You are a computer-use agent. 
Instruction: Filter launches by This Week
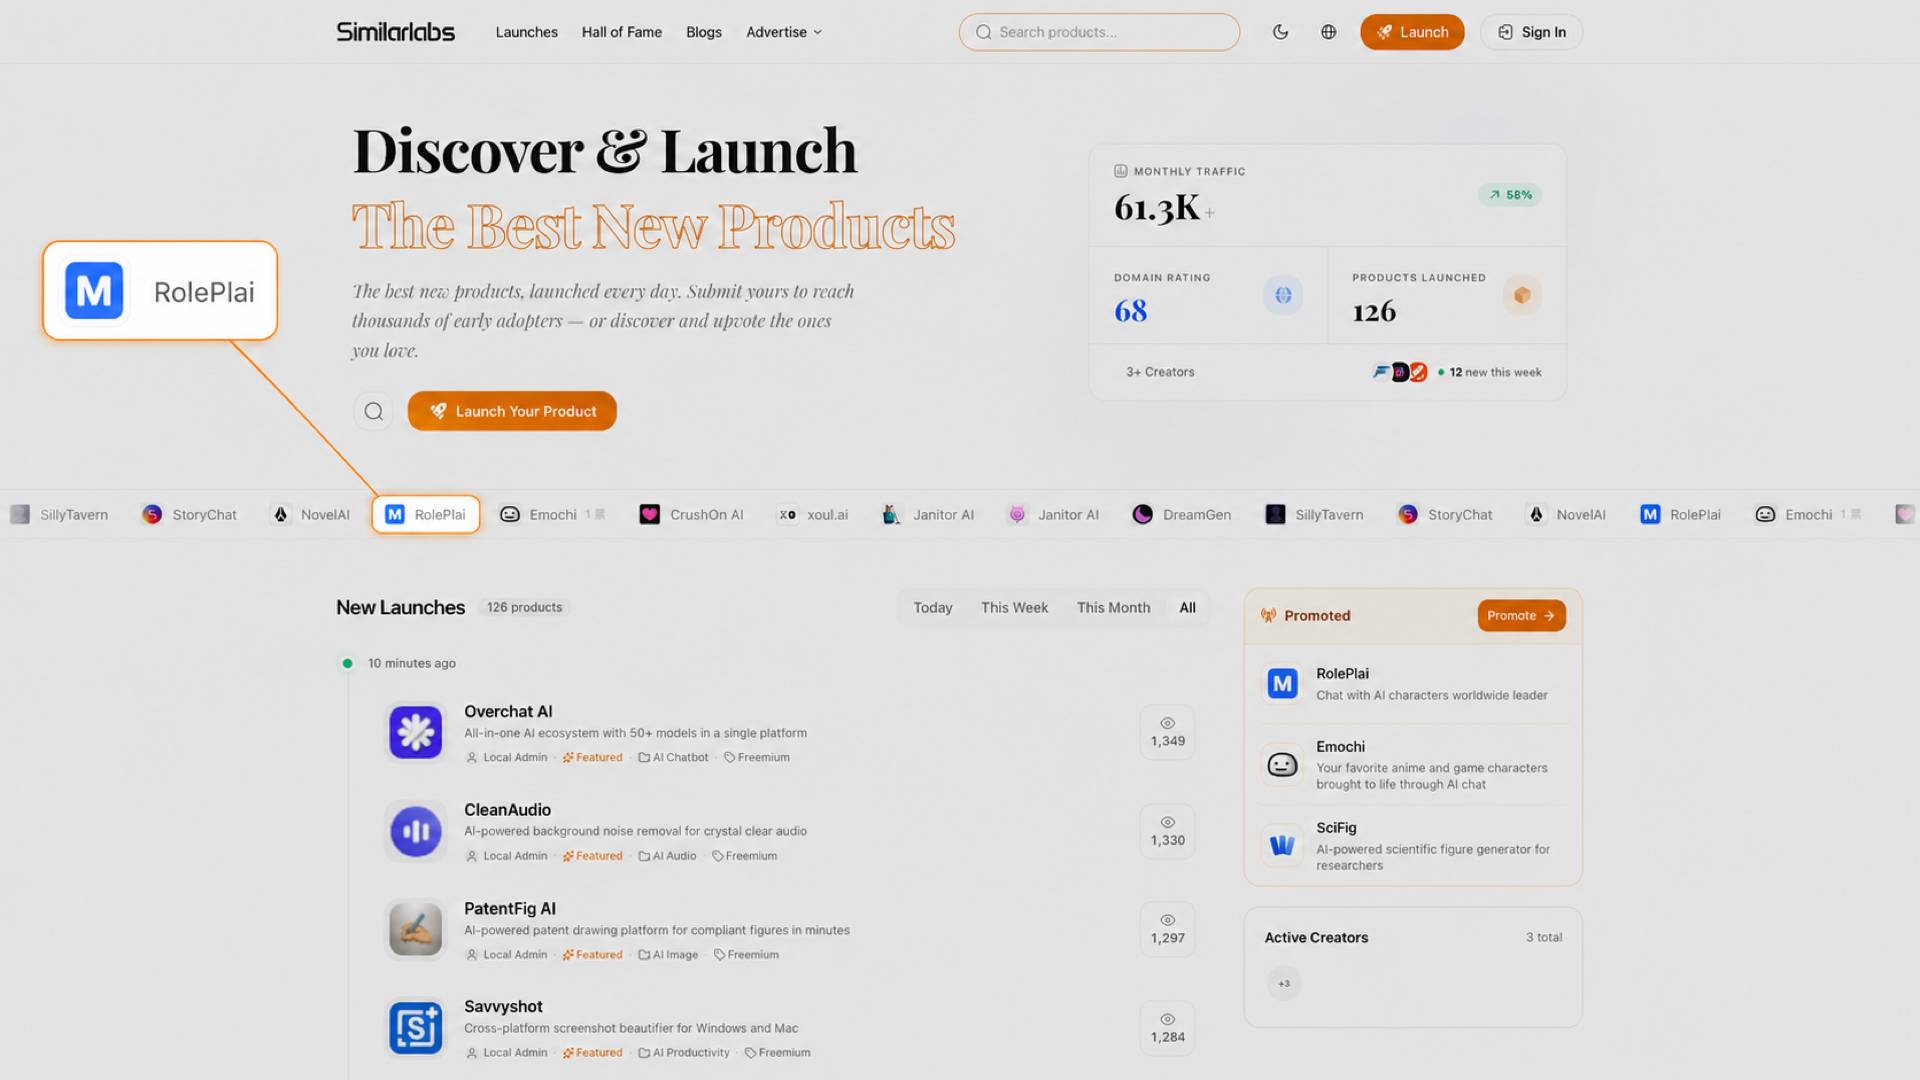click(x=1014, y=608)
